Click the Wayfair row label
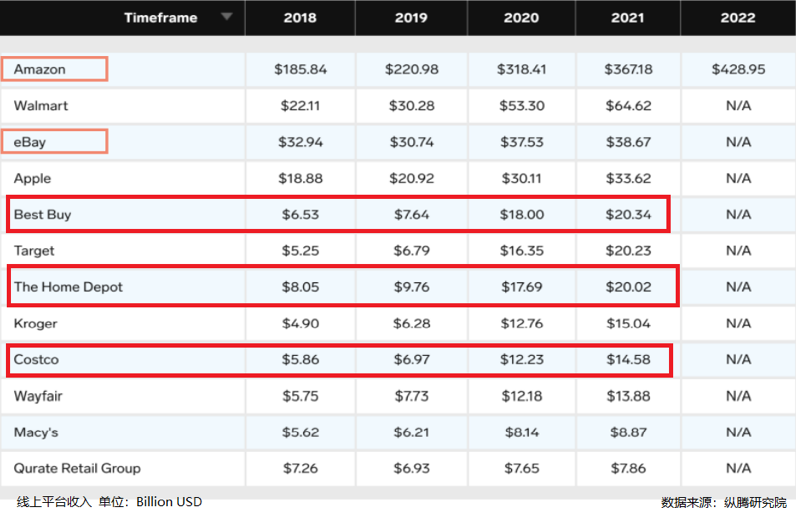The width and height of the screenshot is (796, 513). point(38,396)
